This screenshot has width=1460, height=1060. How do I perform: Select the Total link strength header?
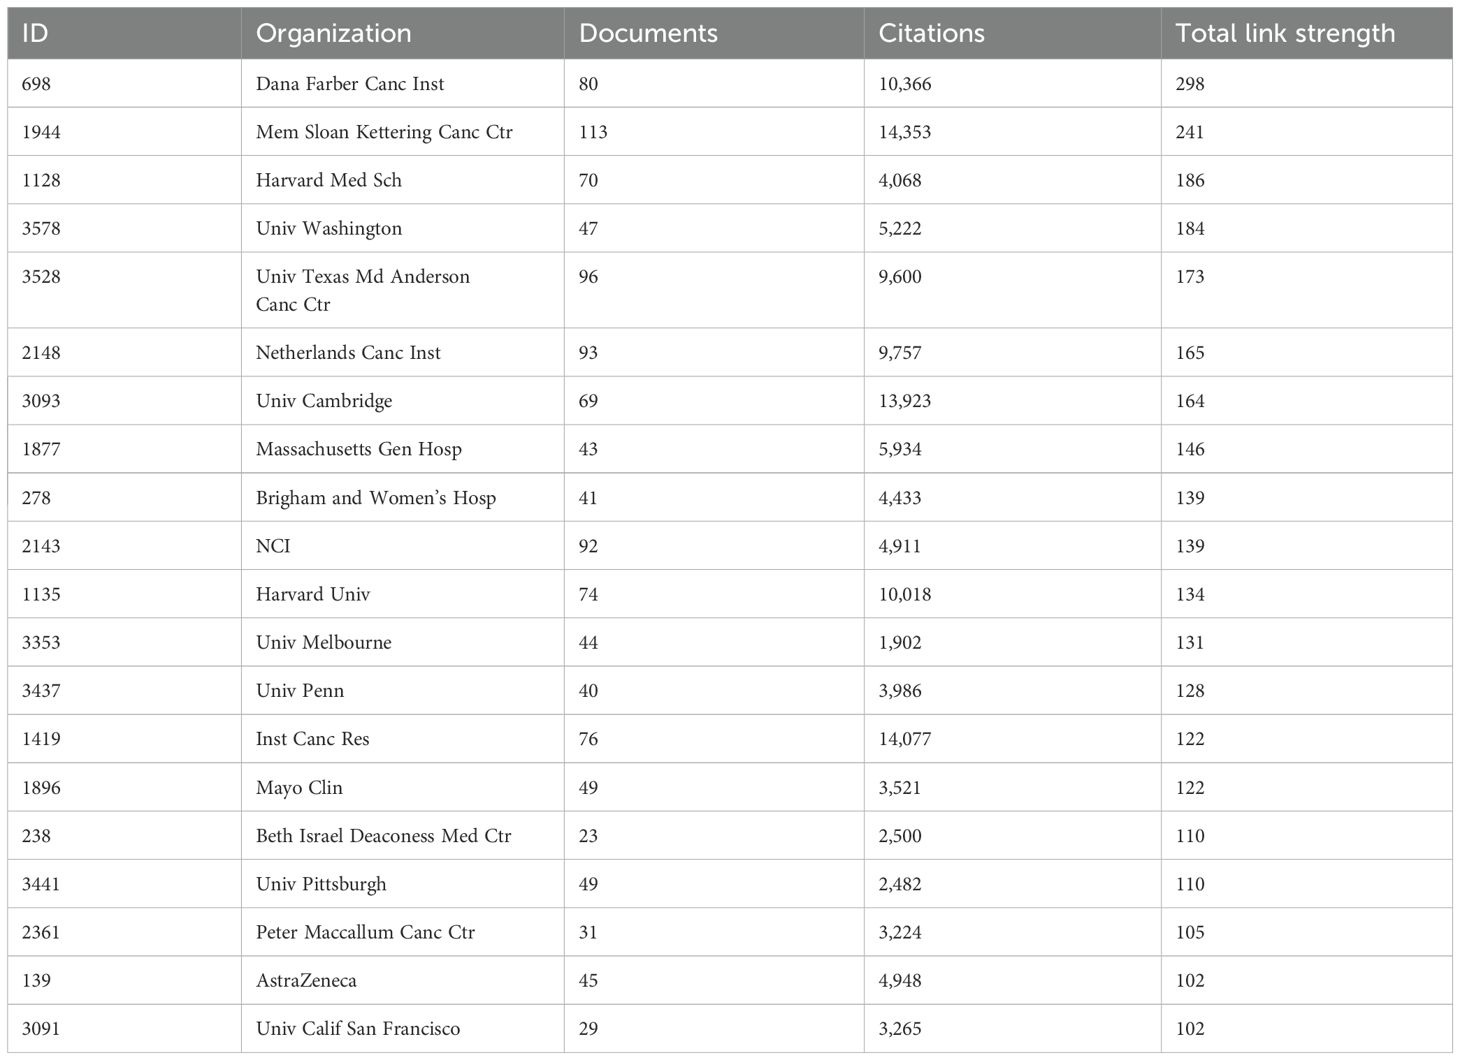(1306, 33)
